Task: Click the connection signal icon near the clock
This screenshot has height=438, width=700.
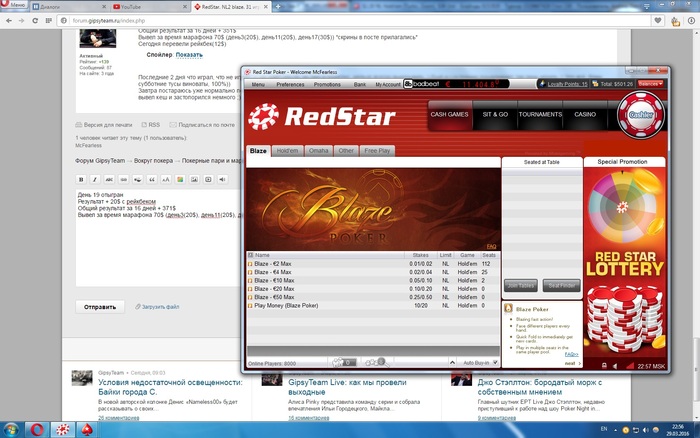Action: click(629, 366)
